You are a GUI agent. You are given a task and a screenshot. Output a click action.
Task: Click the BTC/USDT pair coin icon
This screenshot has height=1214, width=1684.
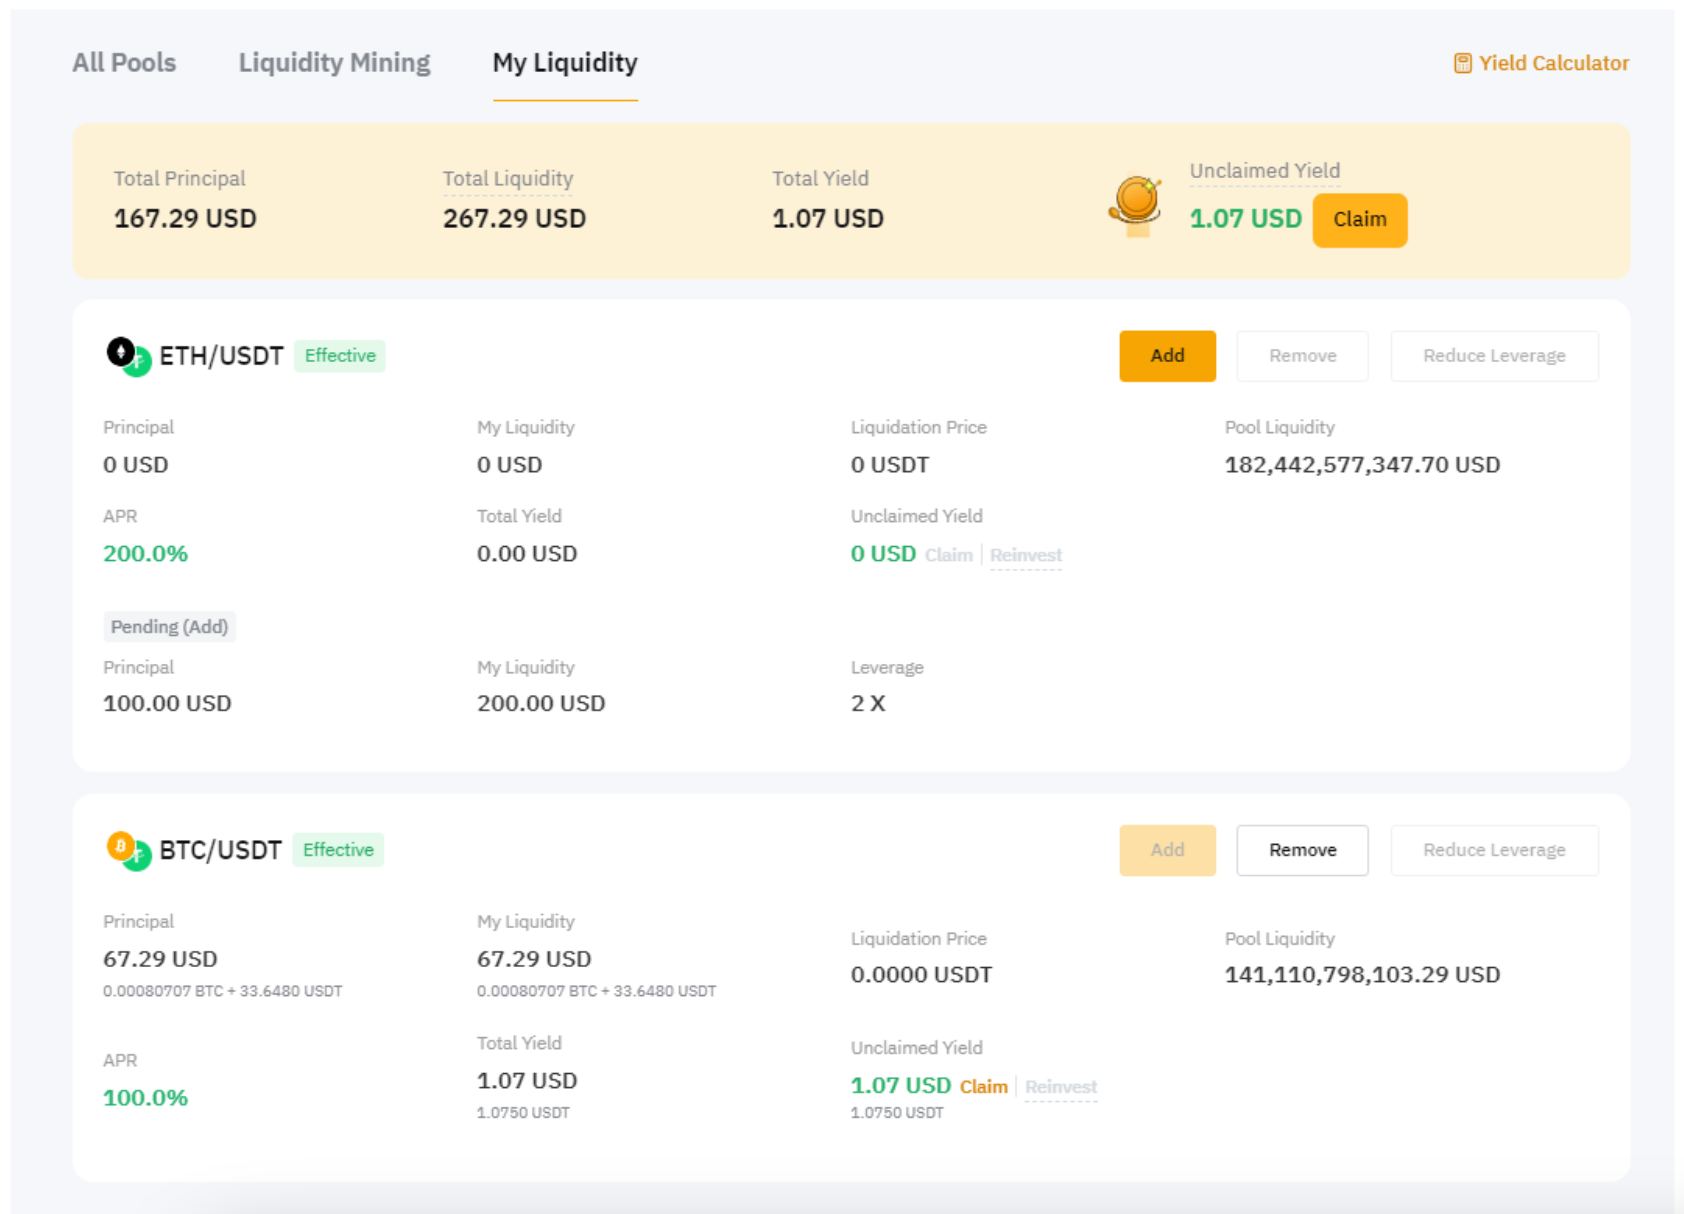point(128,850)
